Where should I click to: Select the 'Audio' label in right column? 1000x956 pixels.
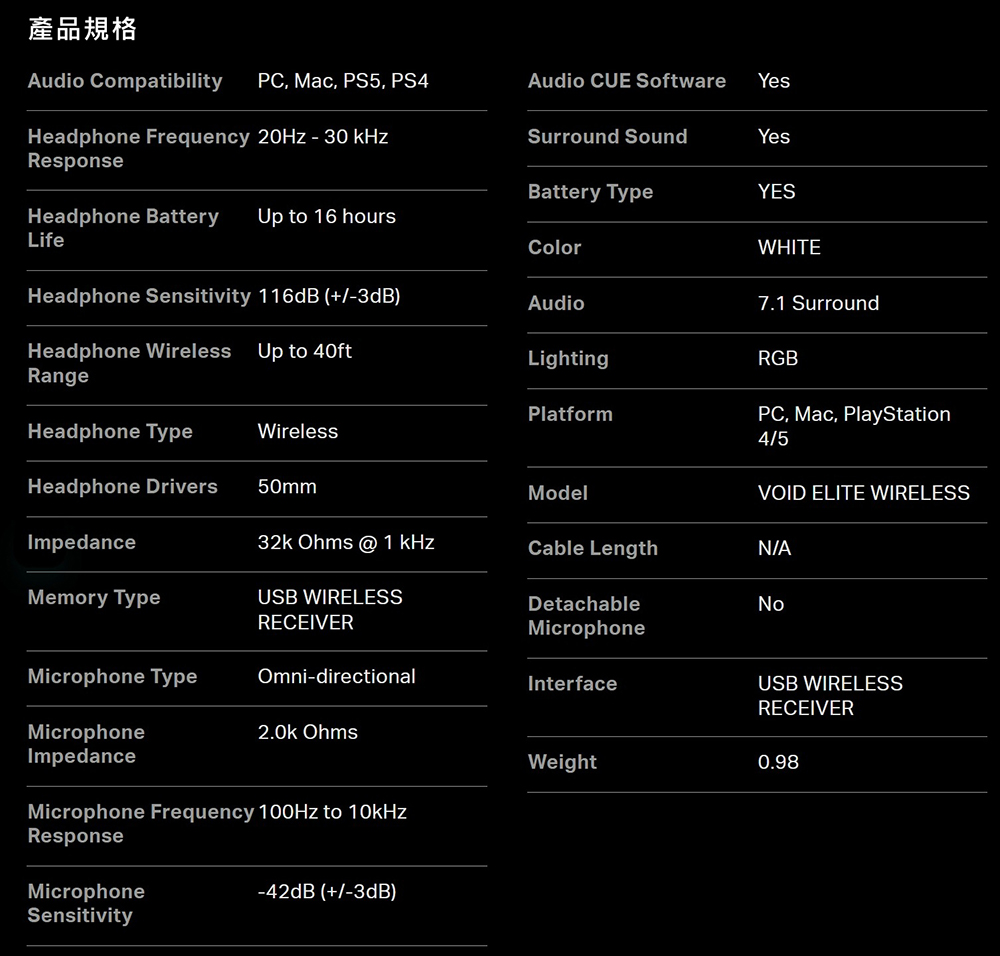tap(556, 303)
